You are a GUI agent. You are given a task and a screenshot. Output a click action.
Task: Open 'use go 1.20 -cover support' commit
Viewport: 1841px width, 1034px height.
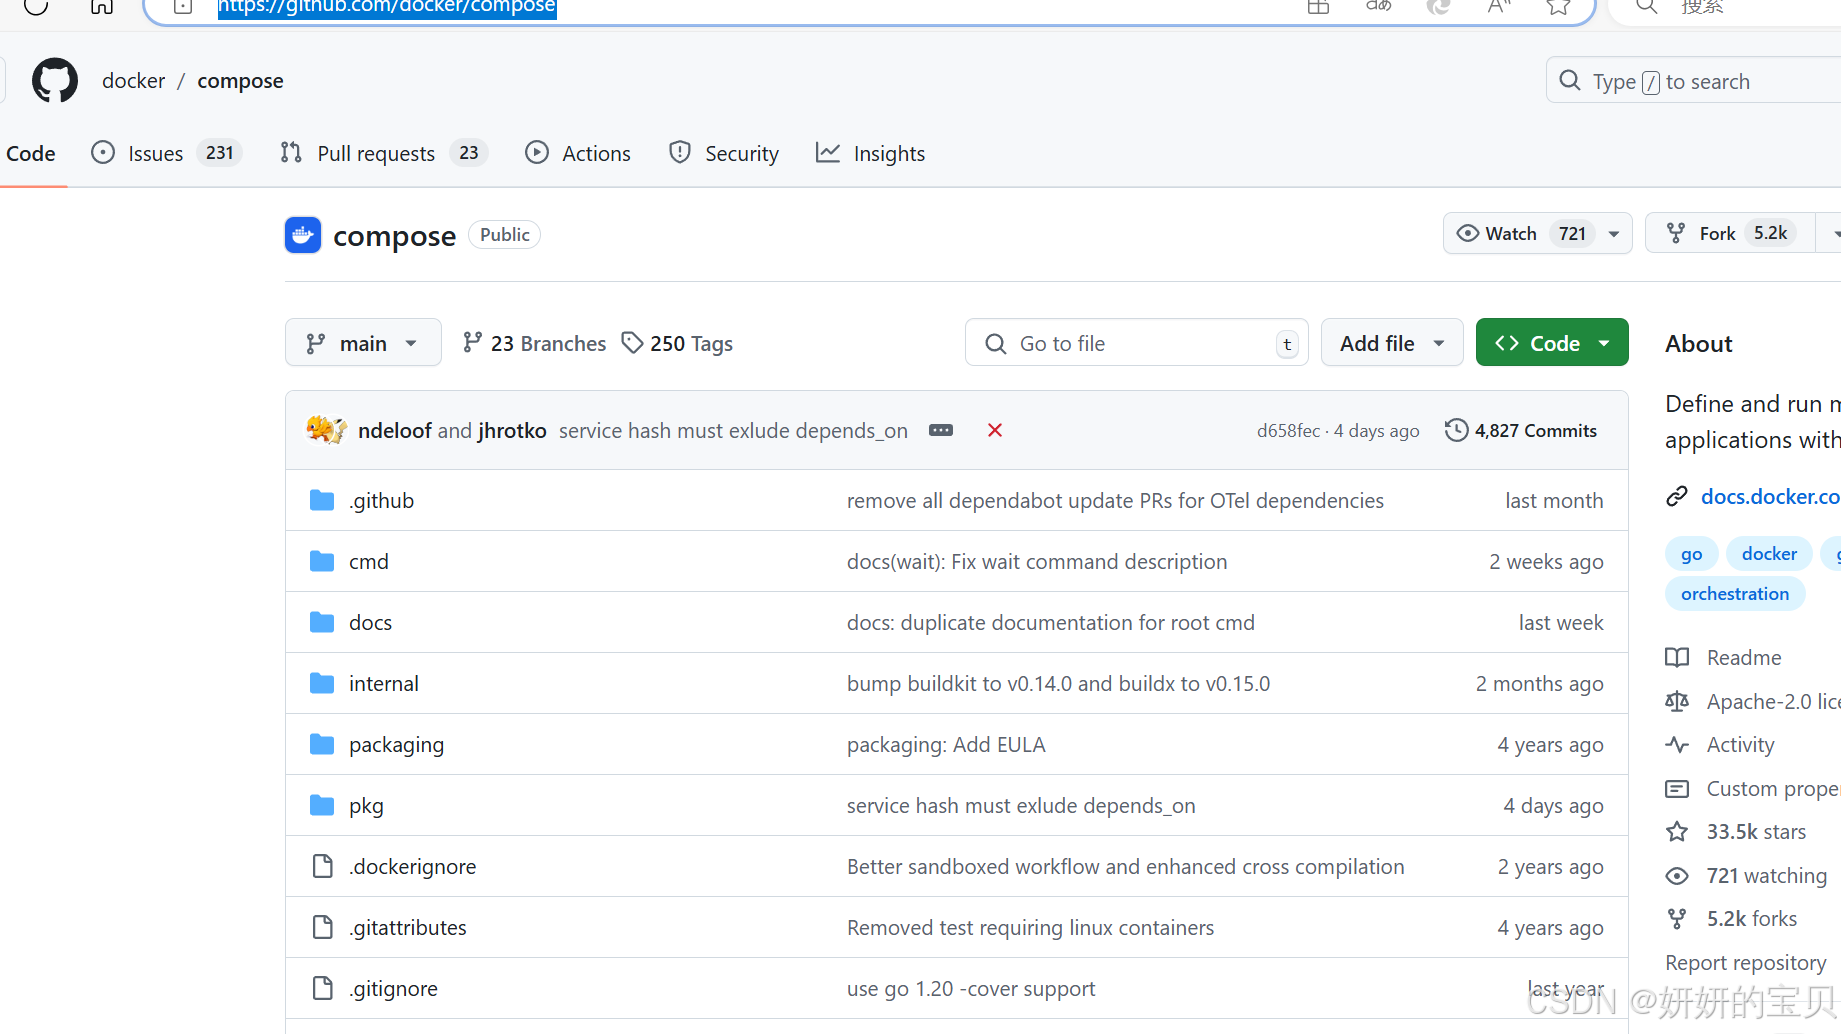coord(971,988)
